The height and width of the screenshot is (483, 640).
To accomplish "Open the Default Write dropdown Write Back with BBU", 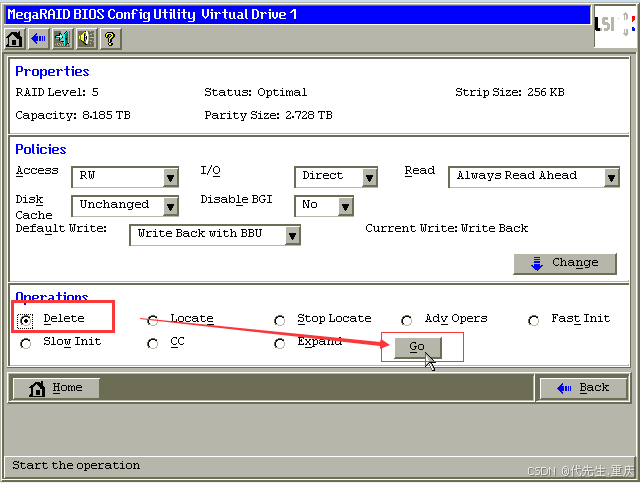I will [215, 235].
